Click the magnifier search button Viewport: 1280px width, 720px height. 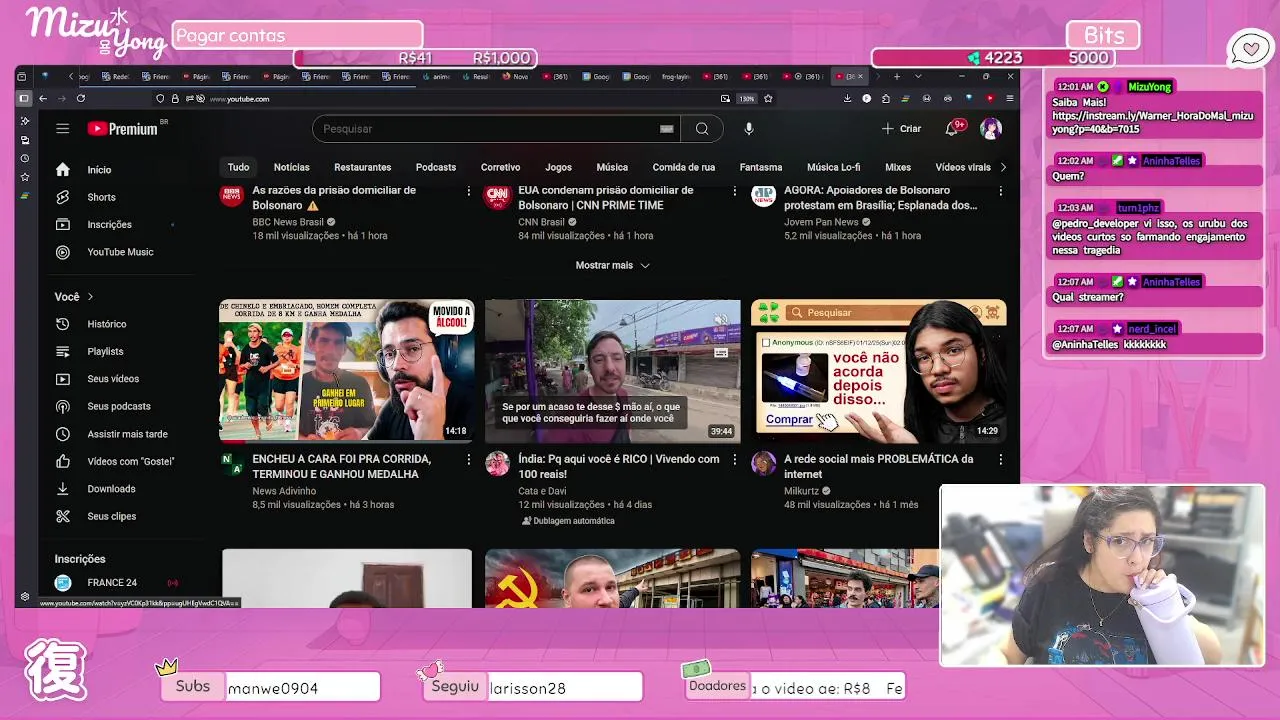click(x=702, y=128)
